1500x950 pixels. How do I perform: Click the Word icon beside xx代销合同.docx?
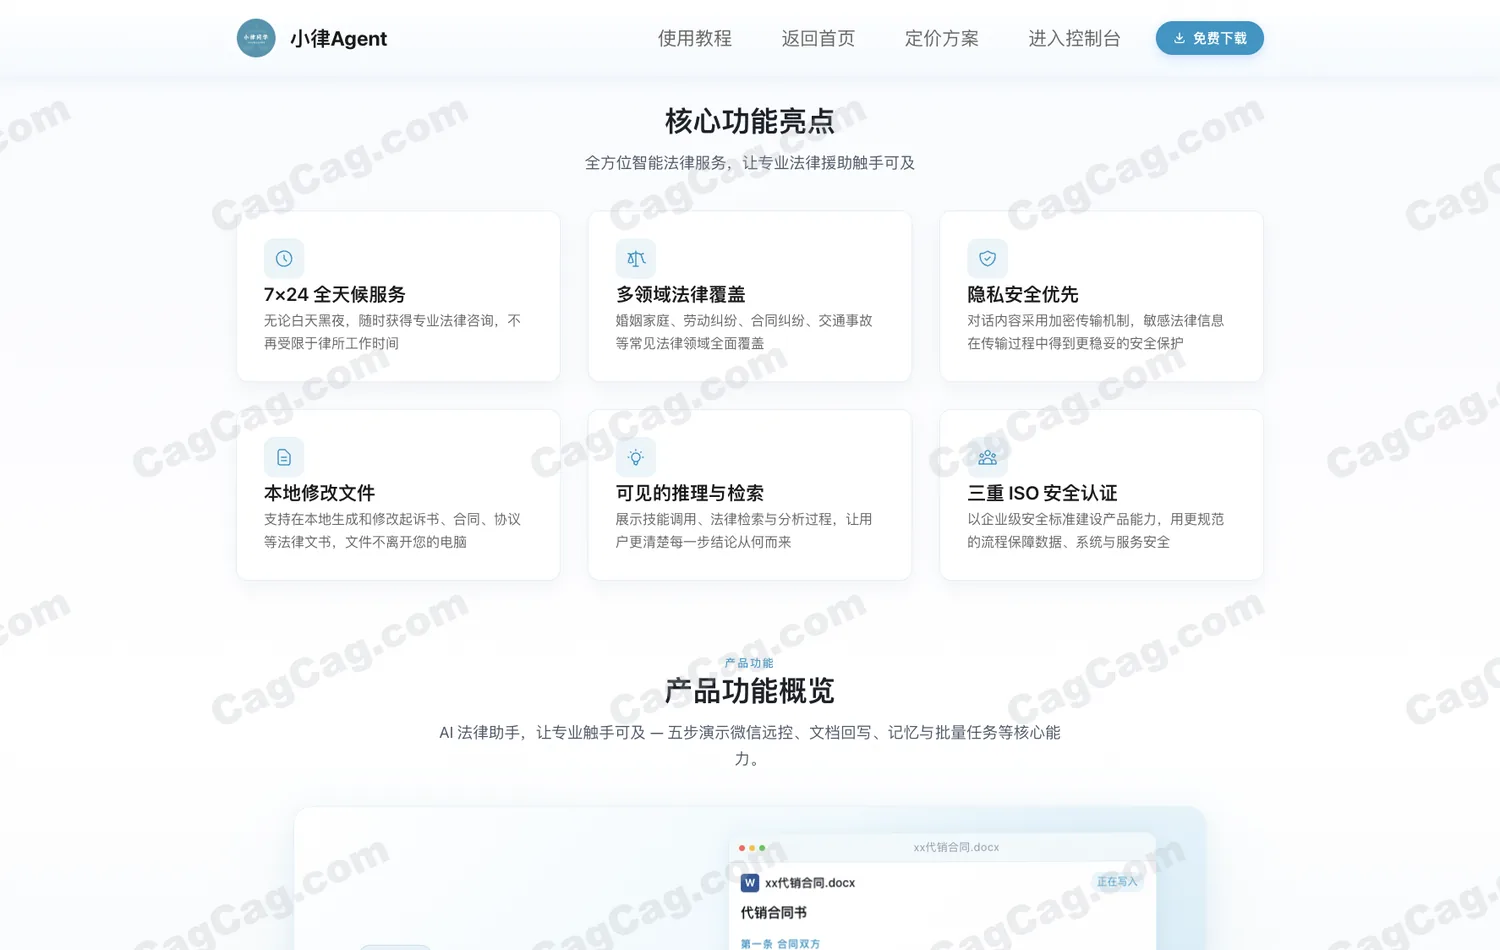(750, 883)
